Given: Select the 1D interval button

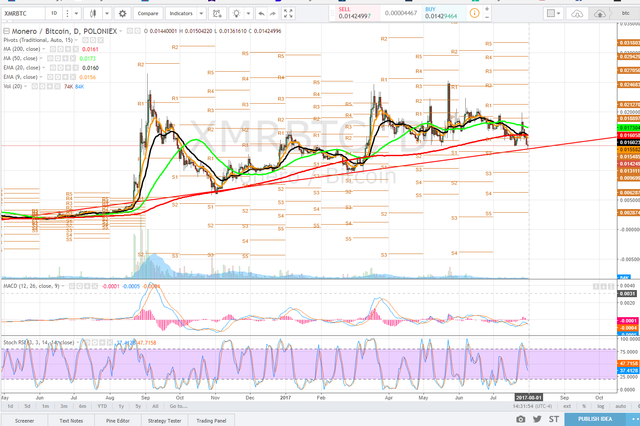Looking at the screenshot, I should [x=54, y=13].
